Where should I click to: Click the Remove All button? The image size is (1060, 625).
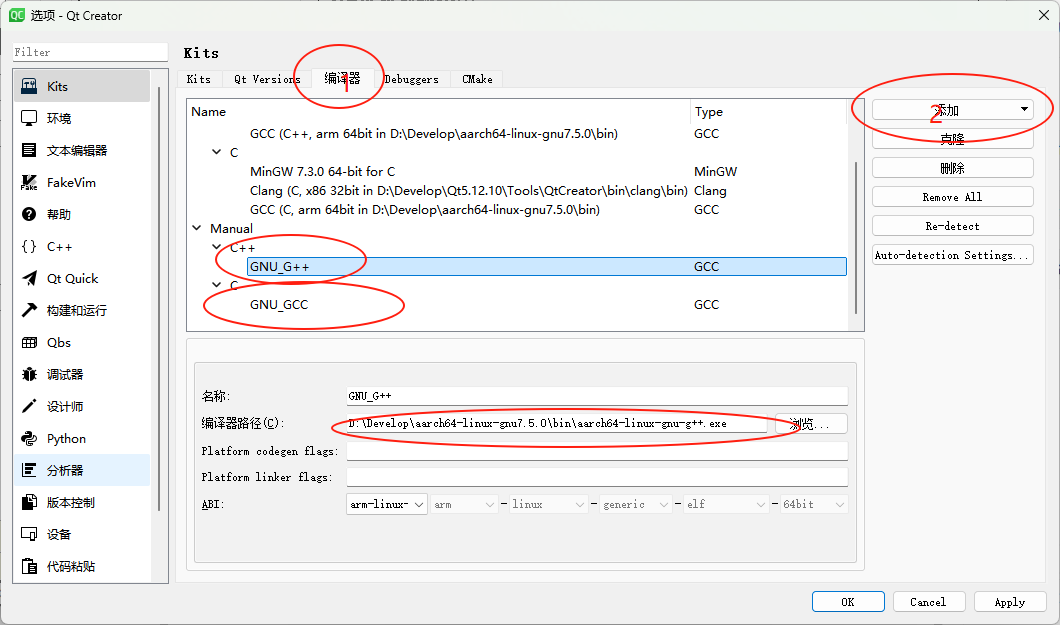953,197
